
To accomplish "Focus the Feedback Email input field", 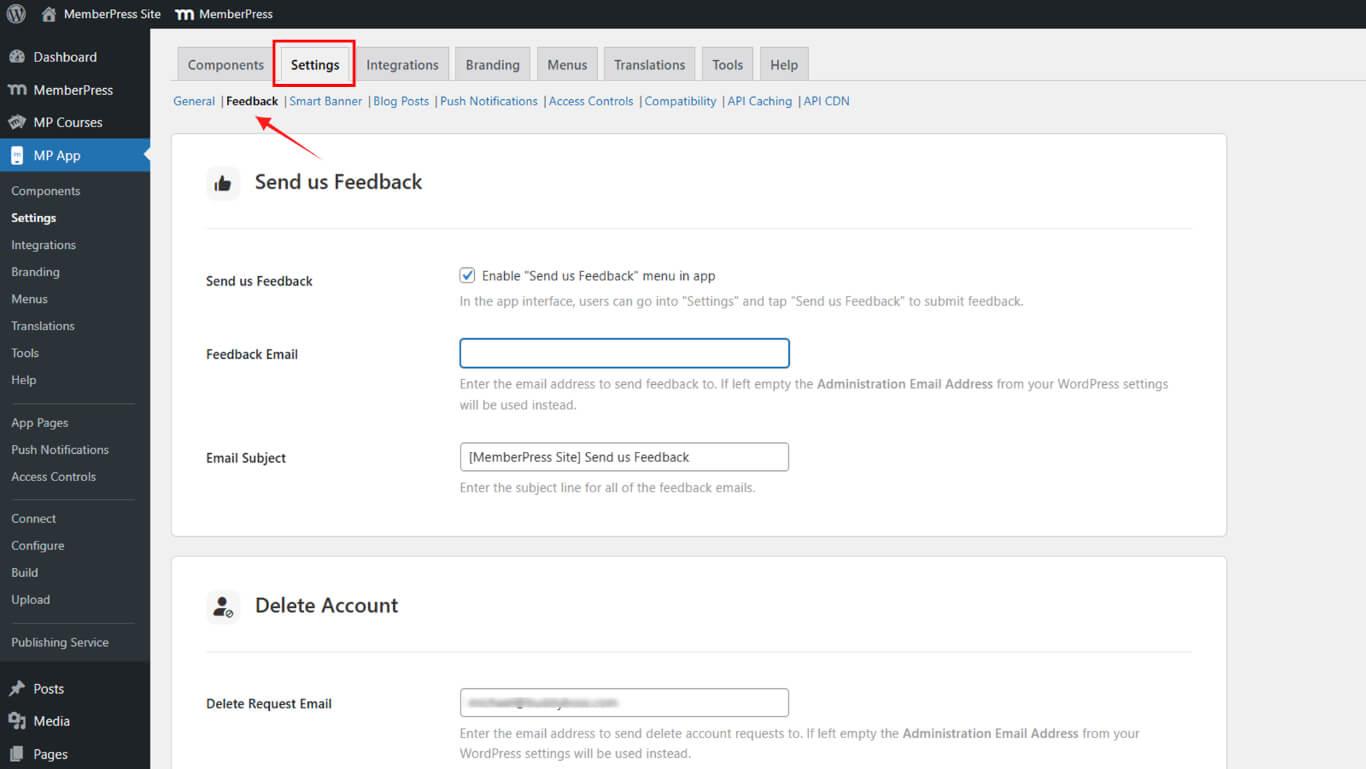I will click(624, 353).
